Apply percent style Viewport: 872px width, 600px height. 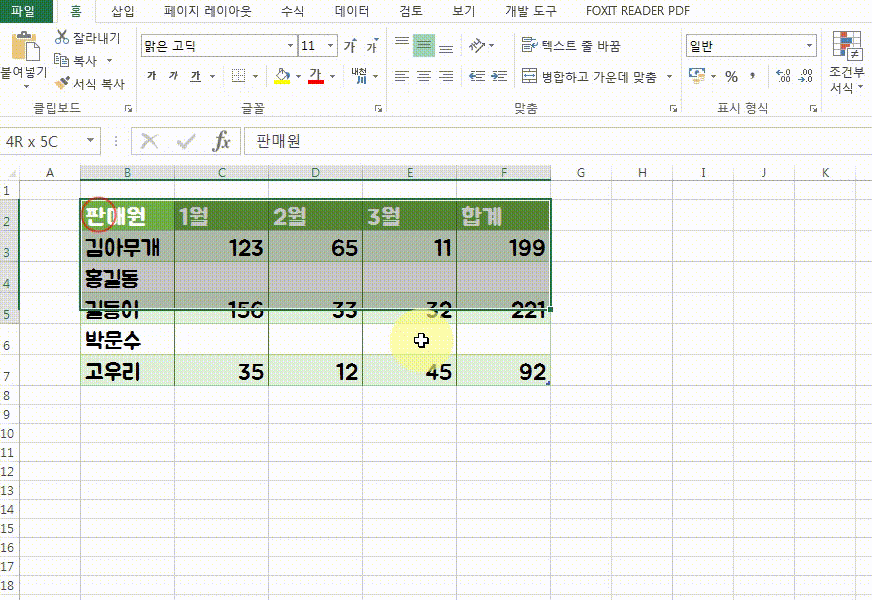pyautogui.click(x=731, y=76)
